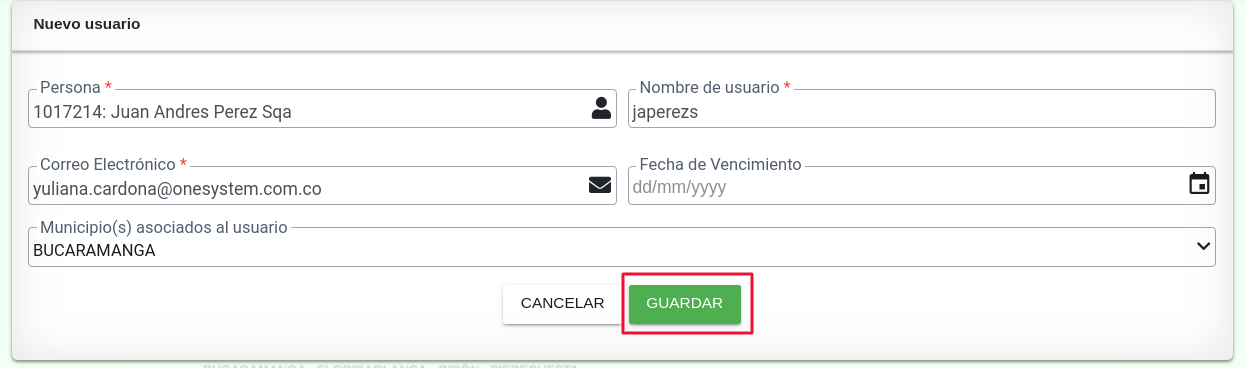Click the Nombre de usuario label
Image resolution: width=1245 pixels, height=368 pixels.
(x=709, y=87)
